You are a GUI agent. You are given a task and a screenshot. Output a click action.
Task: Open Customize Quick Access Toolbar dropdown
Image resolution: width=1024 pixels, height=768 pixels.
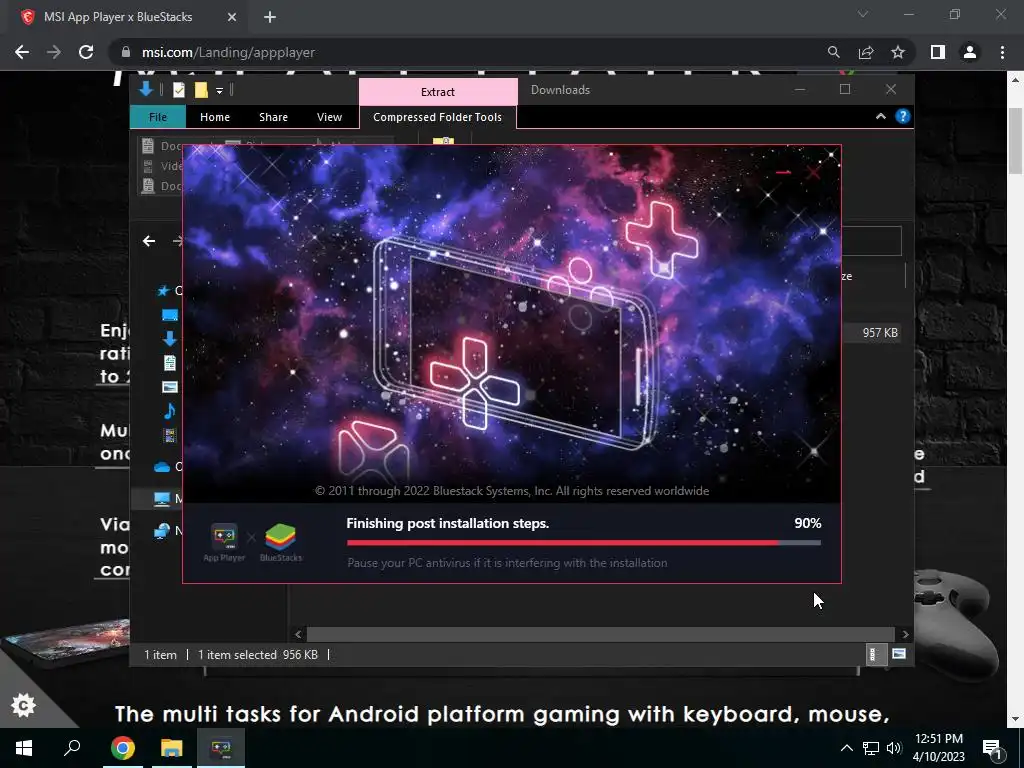[219, 91]
